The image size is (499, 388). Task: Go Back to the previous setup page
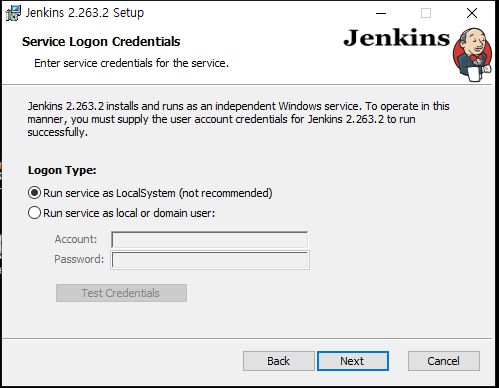(x=279, y=361)
